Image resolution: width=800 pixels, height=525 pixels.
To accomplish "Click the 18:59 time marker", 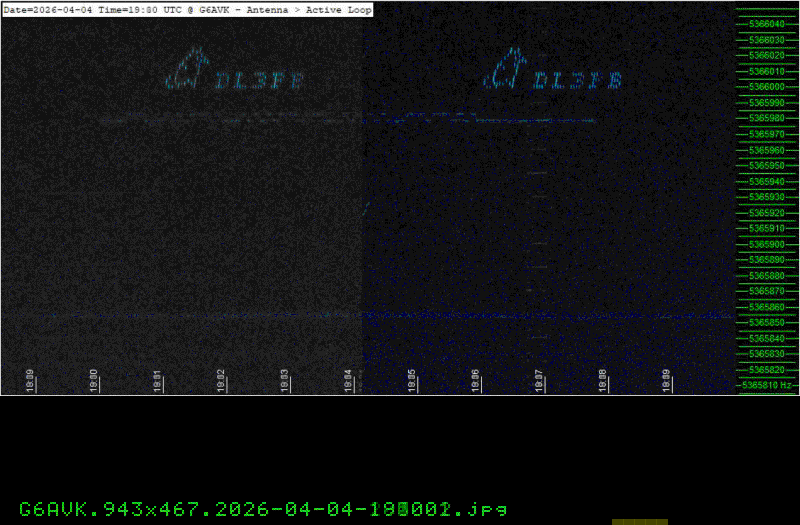I will point(31,381).
